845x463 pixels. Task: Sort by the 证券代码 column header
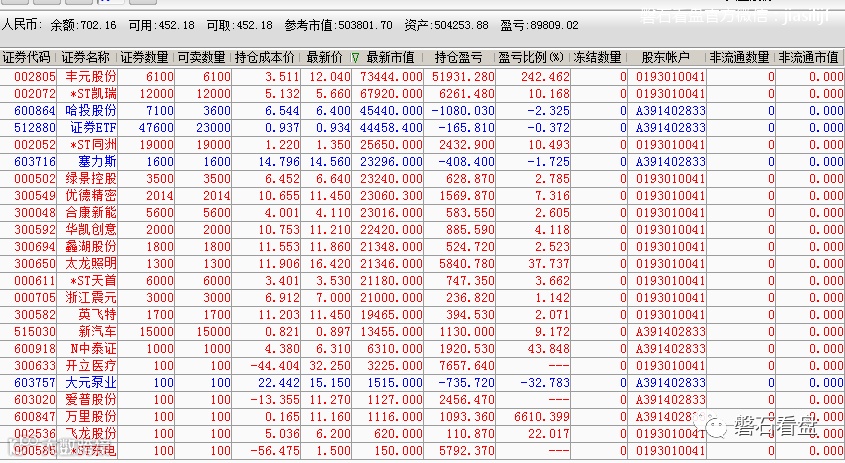point(26,57)
